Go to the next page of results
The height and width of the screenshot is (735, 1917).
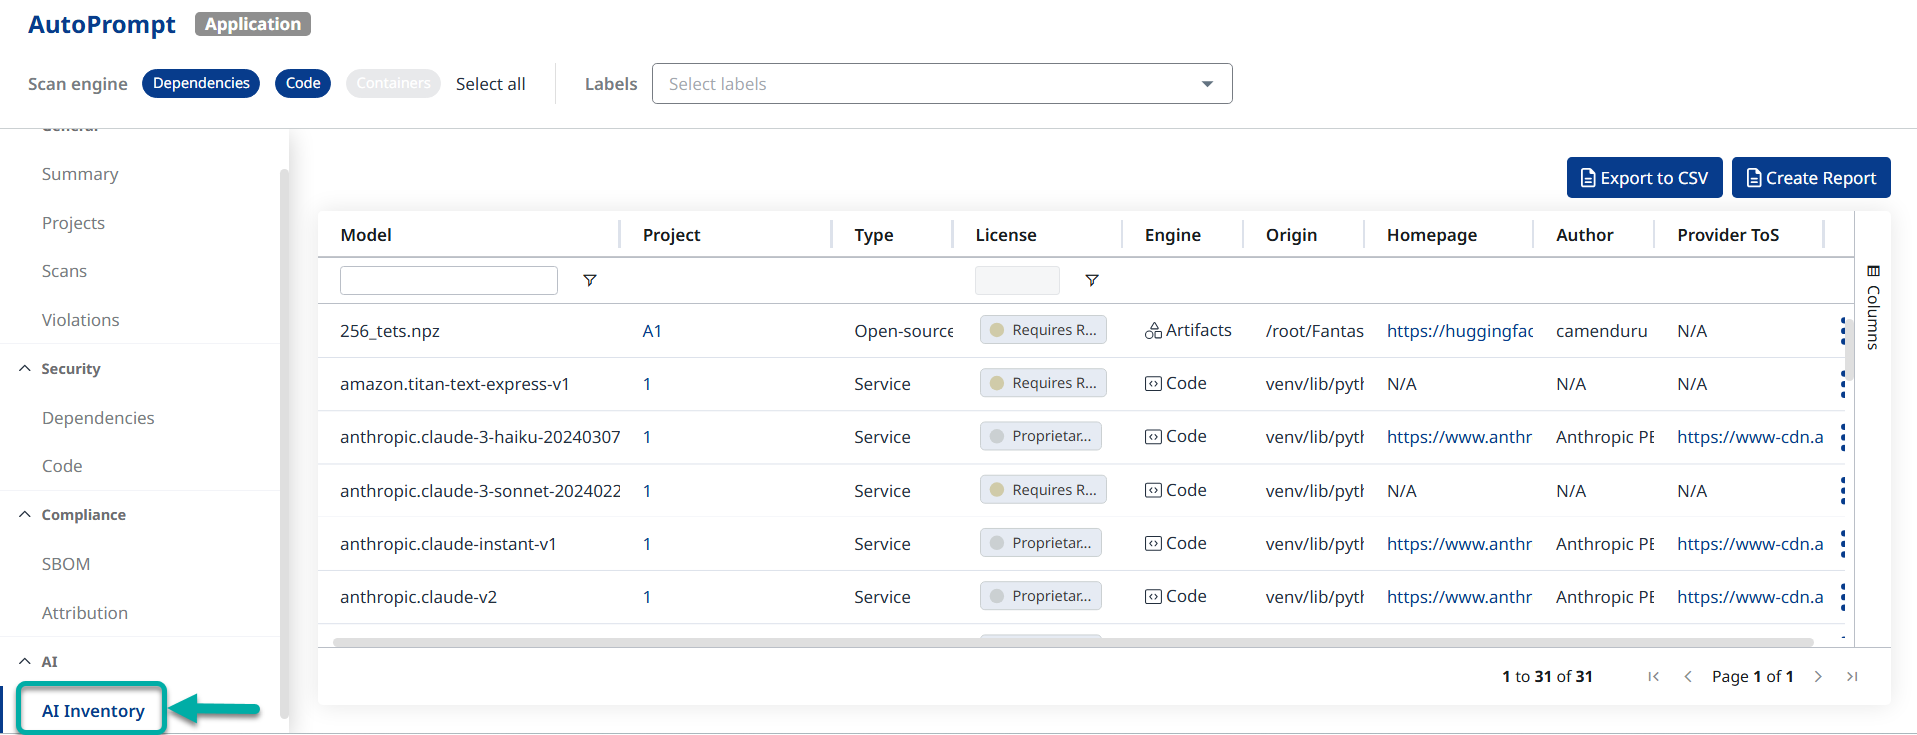click(1818, 677)
